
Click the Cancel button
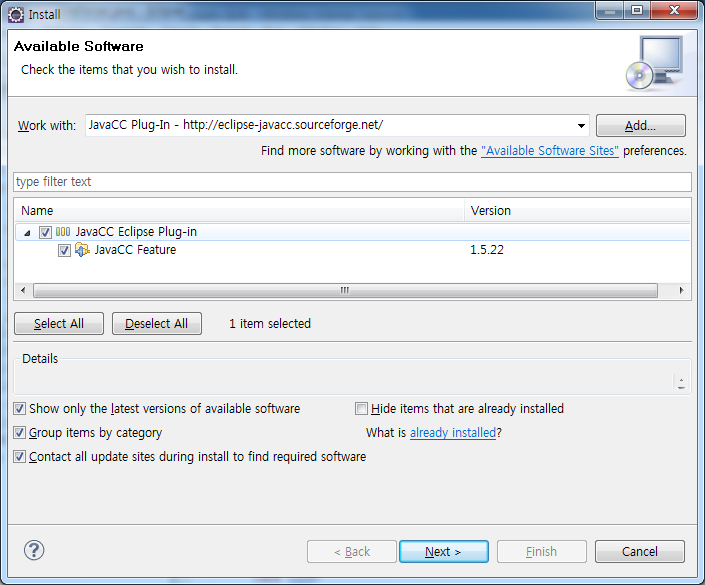[640, 552]
